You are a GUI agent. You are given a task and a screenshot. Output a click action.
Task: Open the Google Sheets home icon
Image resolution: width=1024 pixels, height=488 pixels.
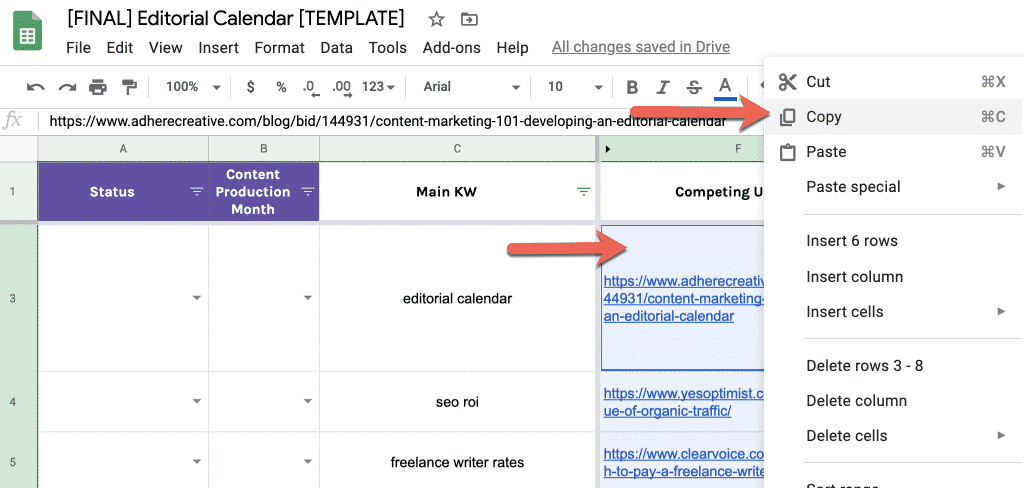27,32
